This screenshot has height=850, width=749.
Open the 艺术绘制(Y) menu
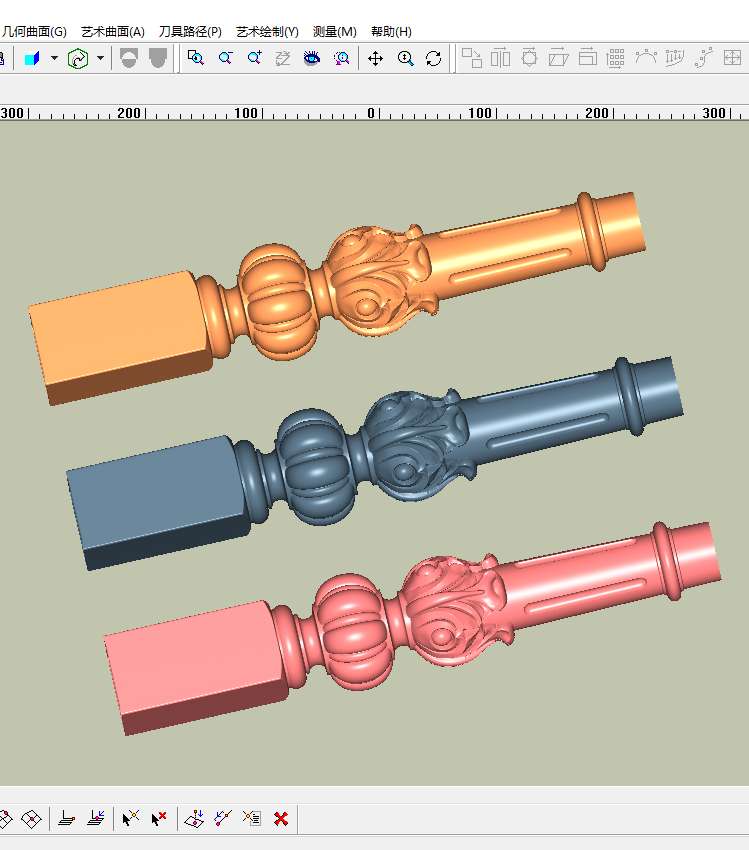point(267,32)
